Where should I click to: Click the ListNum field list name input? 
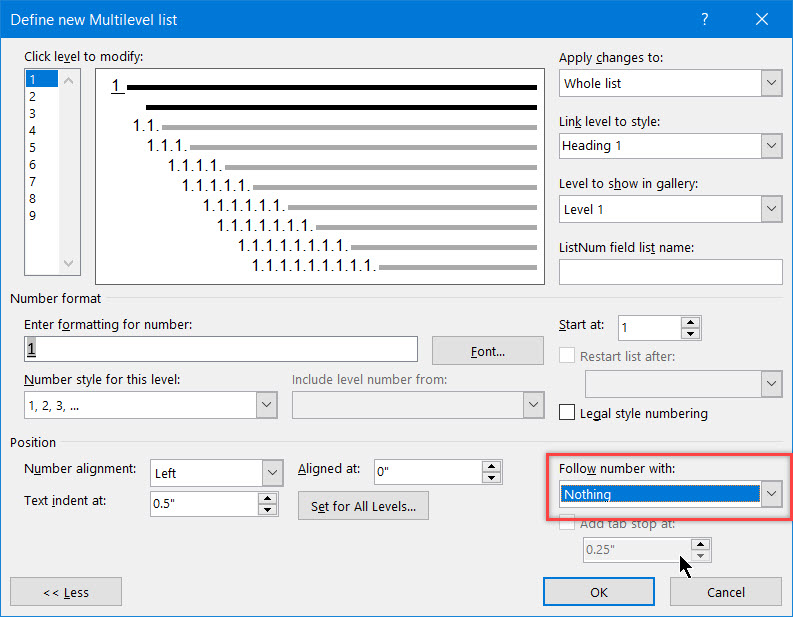click(671, 272)
